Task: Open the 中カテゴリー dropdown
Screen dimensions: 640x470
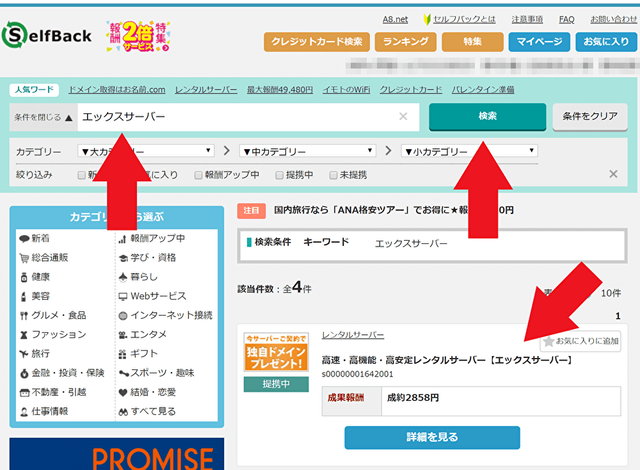Action: point(307,151)
